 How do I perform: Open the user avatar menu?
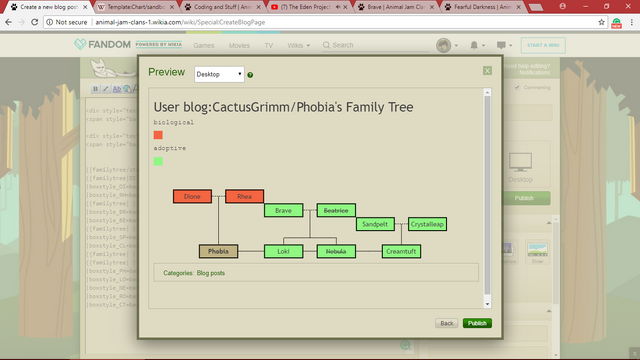[444, 45]
